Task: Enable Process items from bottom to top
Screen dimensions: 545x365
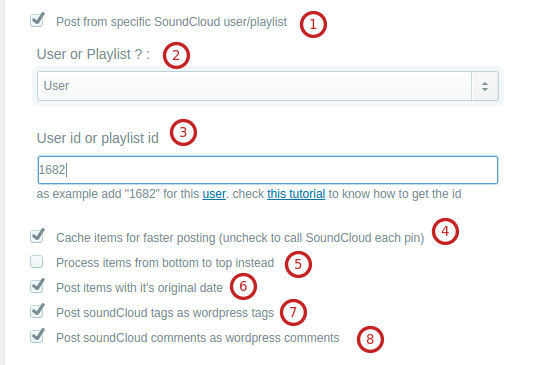Action: coord(37,262)
